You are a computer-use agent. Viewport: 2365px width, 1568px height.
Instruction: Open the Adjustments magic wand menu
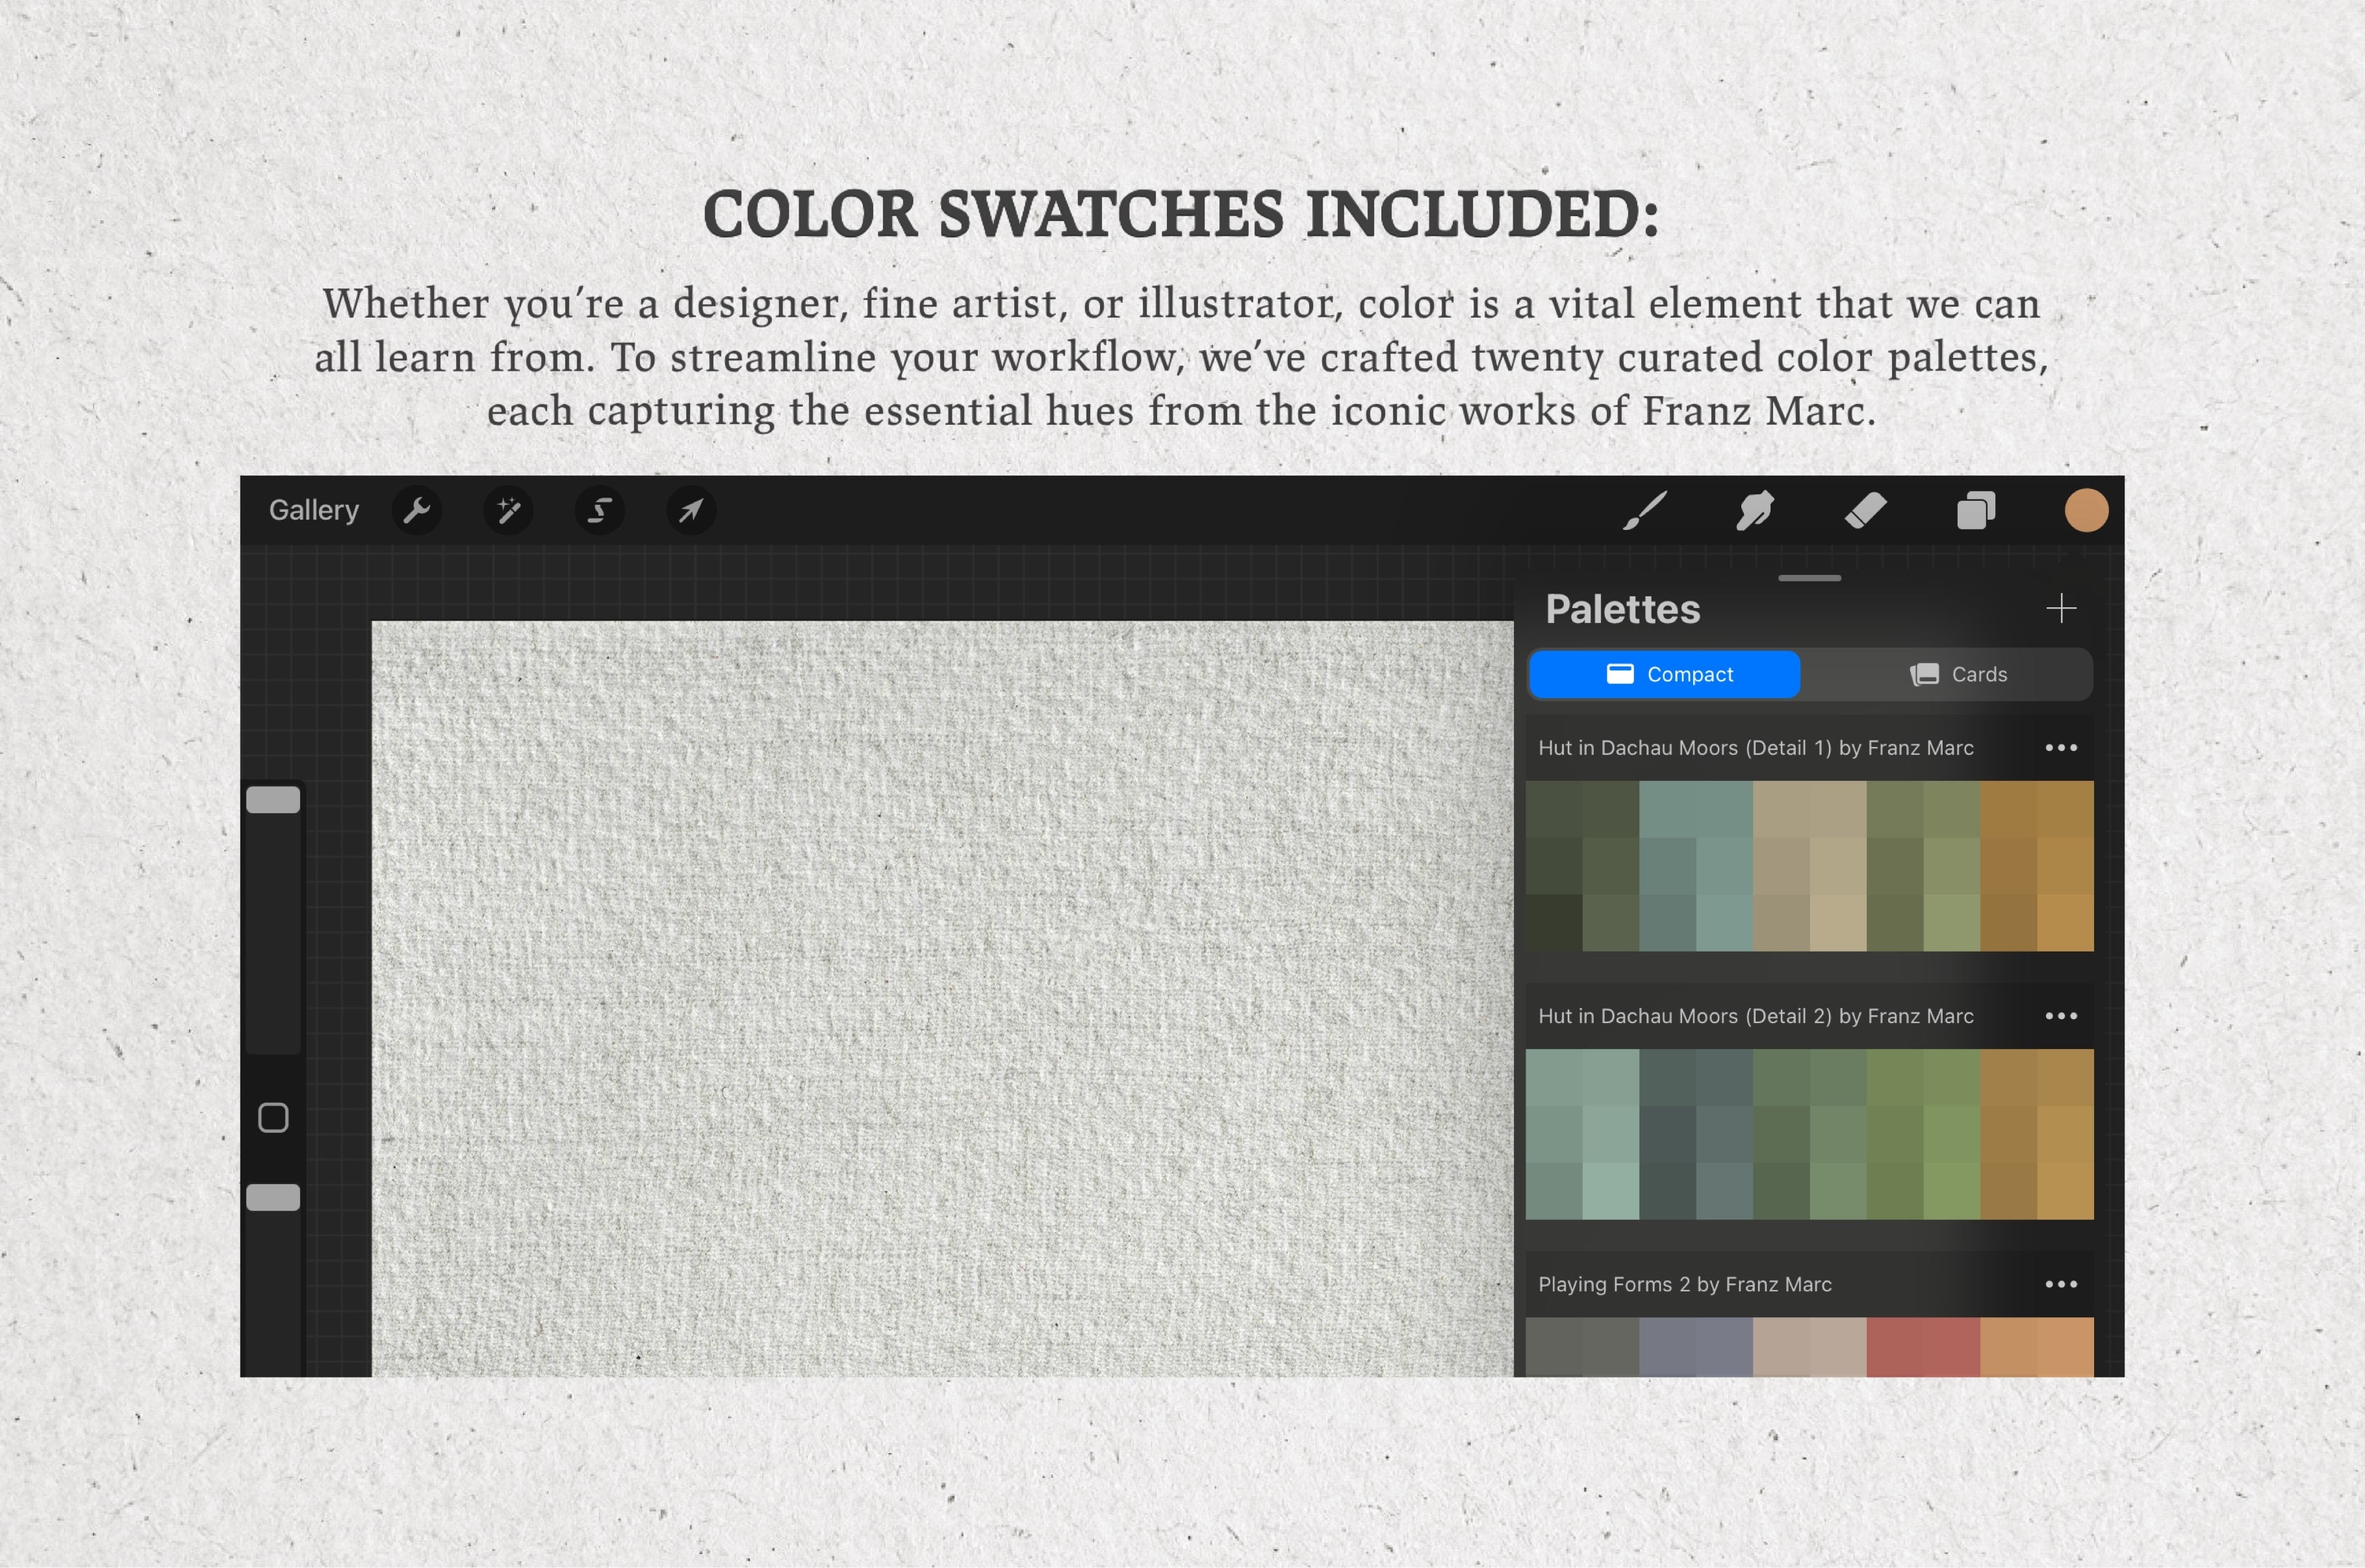click(508, 511)
